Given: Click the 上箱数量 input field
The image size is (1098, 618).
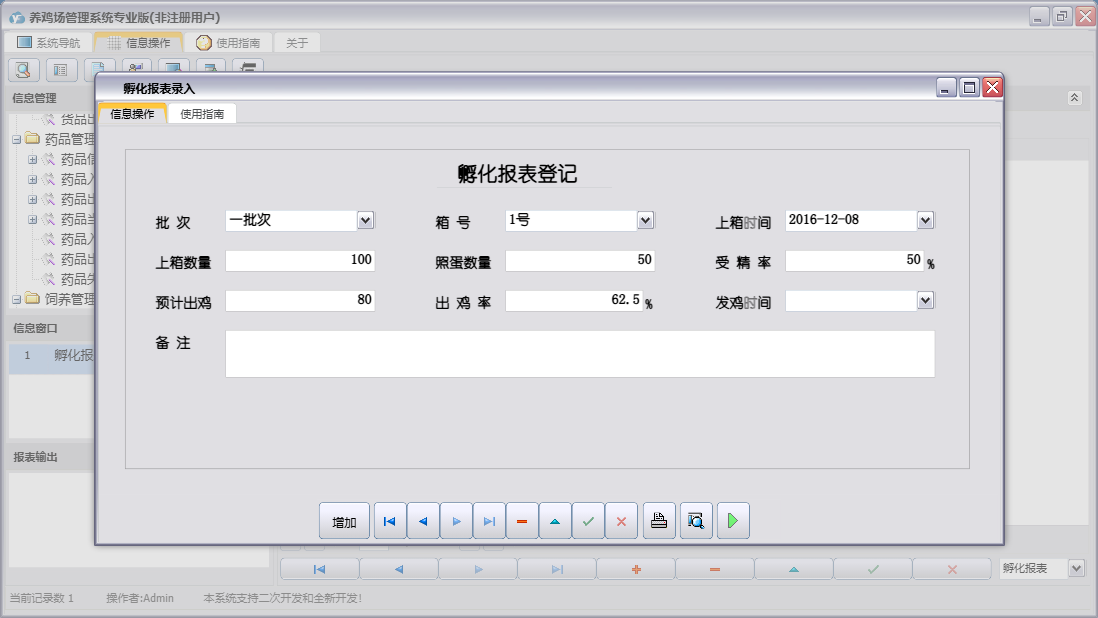Looking at the screenshot, I should pyautogui.click(x=300, y=261).
